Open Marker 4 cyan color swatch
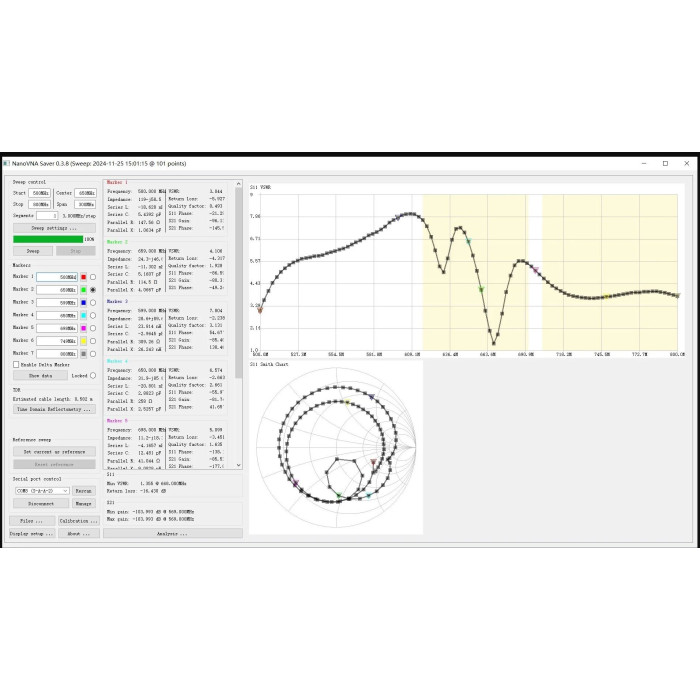 coord(83,316)
